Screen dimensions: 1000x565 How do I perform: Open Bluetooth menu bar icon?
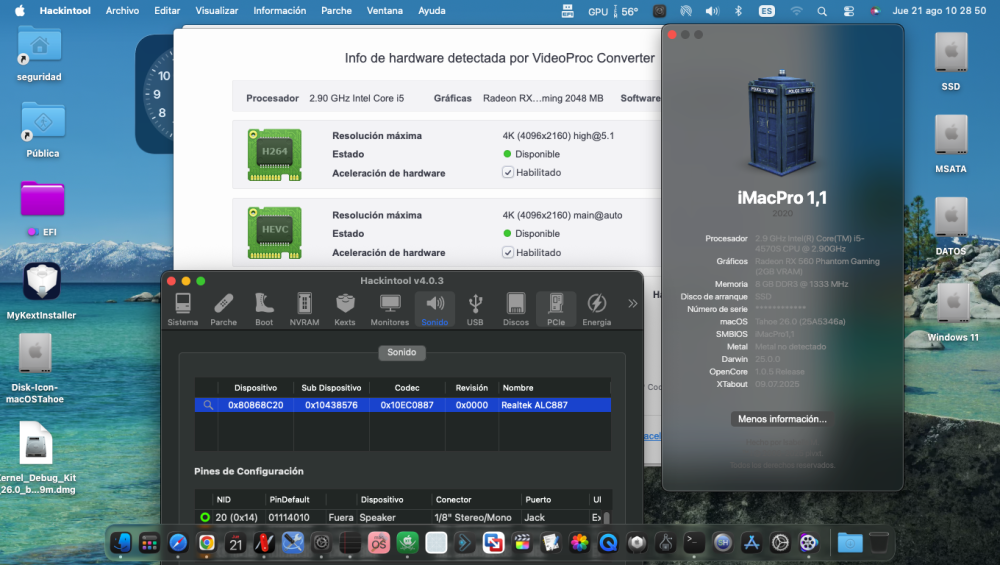[739, 11]
